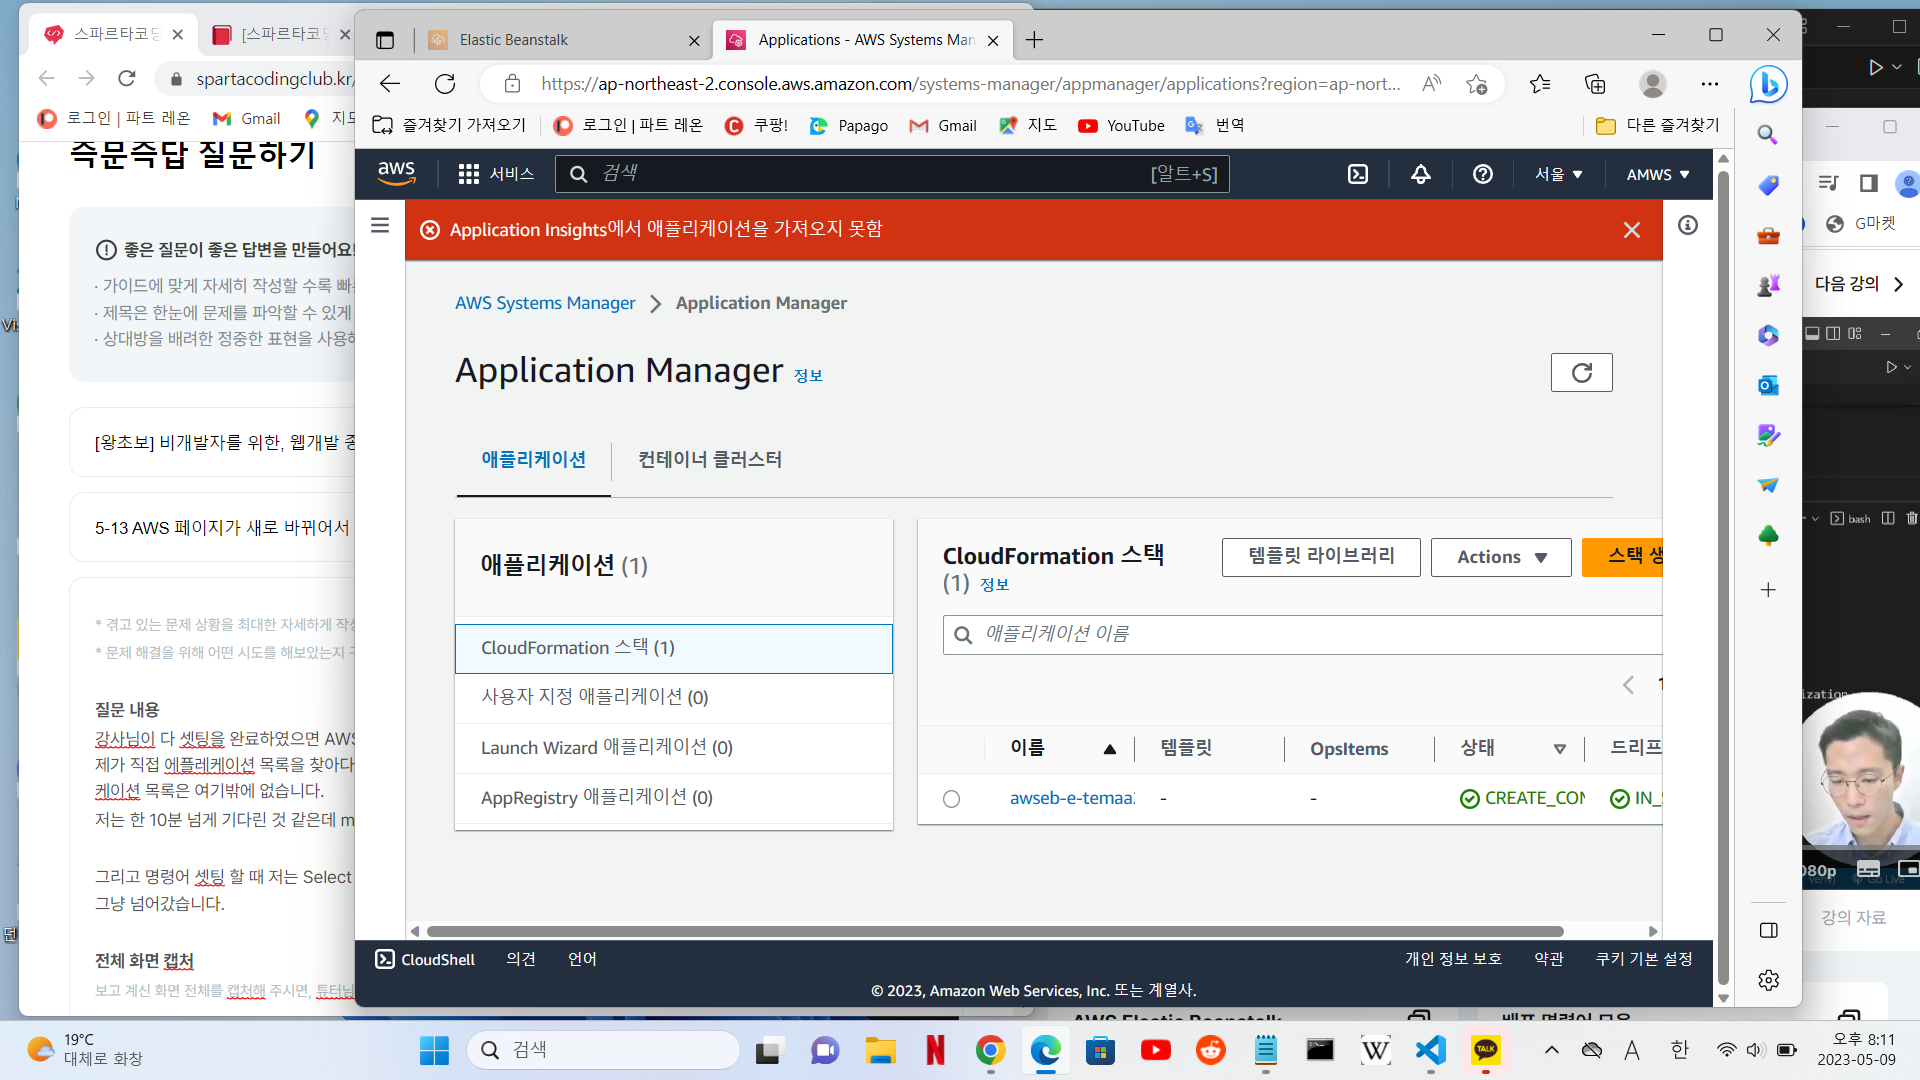
Task: Open Netflix from the taskbar
Action: 935,1050
